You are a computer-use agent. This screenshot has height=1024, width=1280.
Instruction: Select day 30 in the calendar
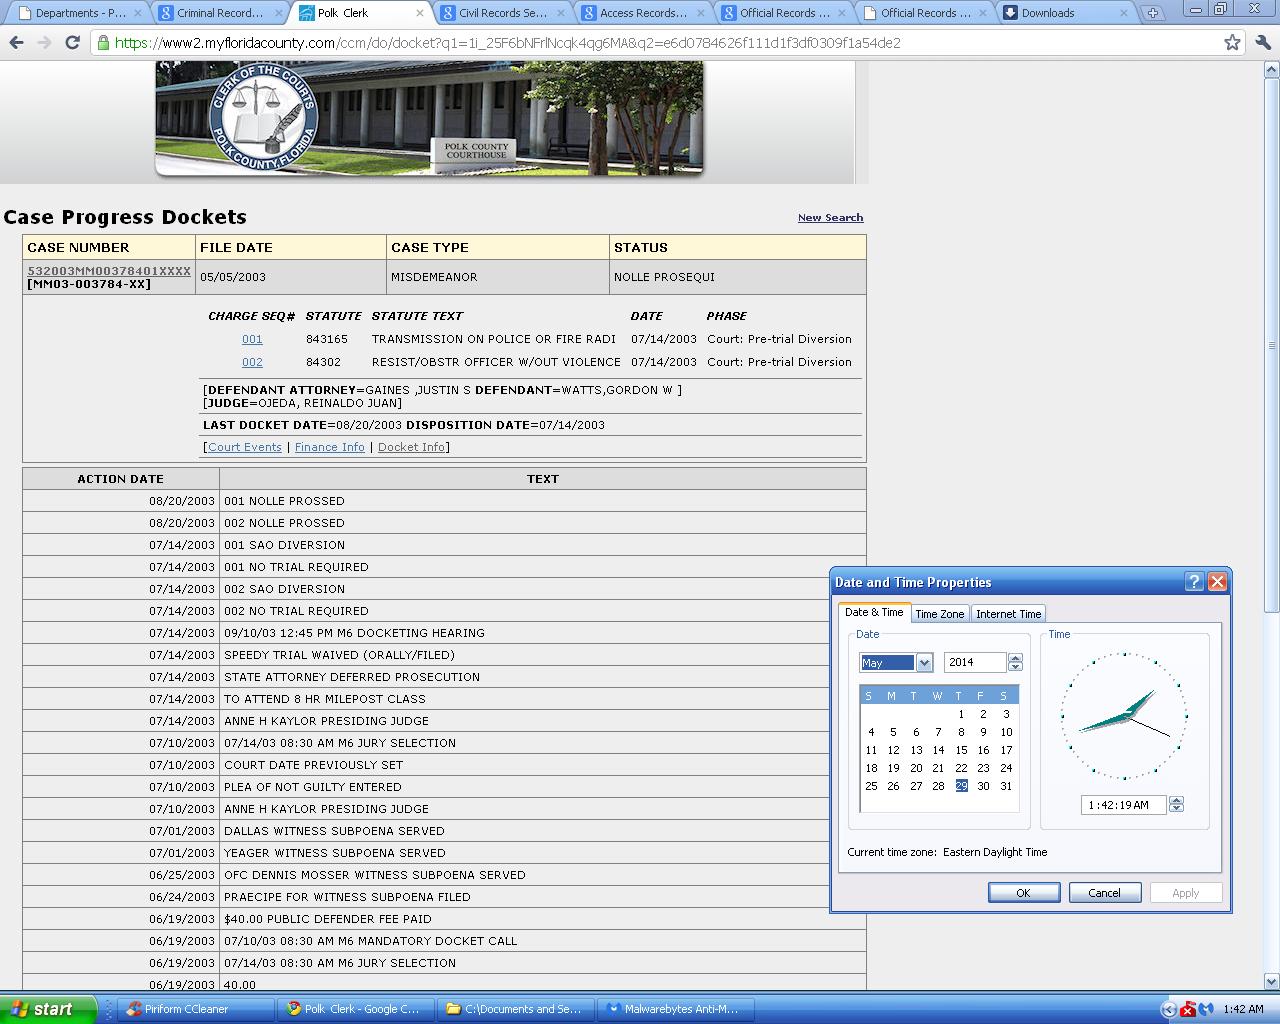[x=983, y=786]
